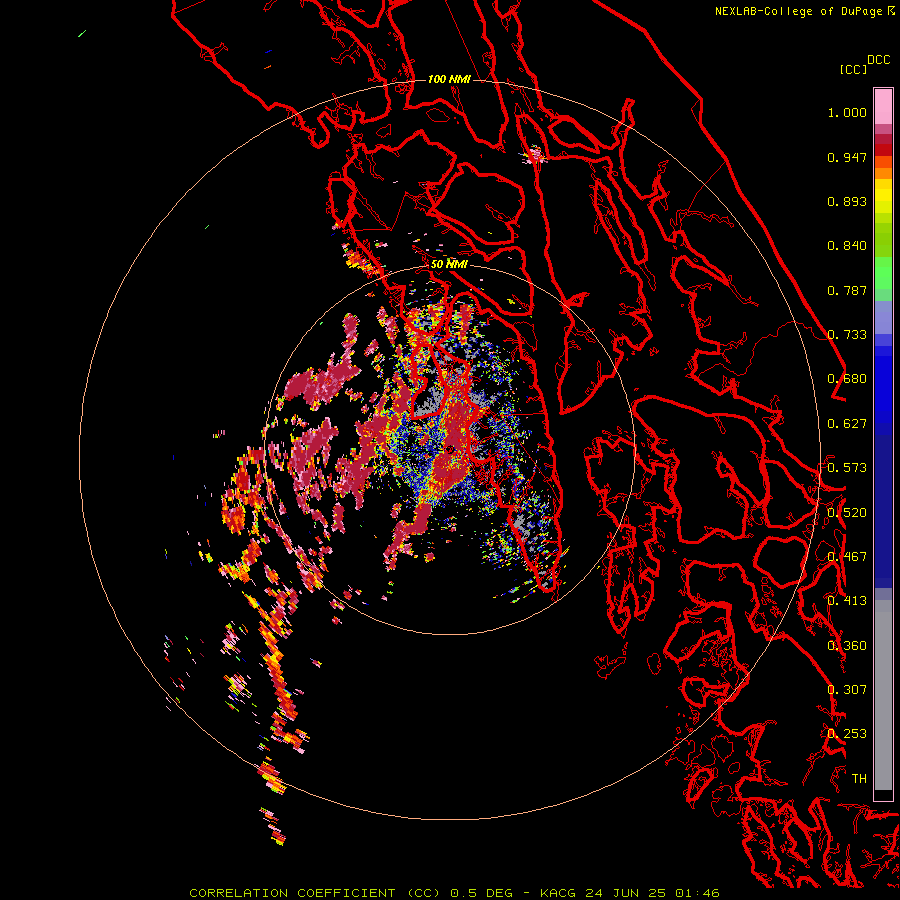The width and height of the screenshot is (900, 900).
Task: Click the 0.520 legend value
Action: [x=847, y=513]
